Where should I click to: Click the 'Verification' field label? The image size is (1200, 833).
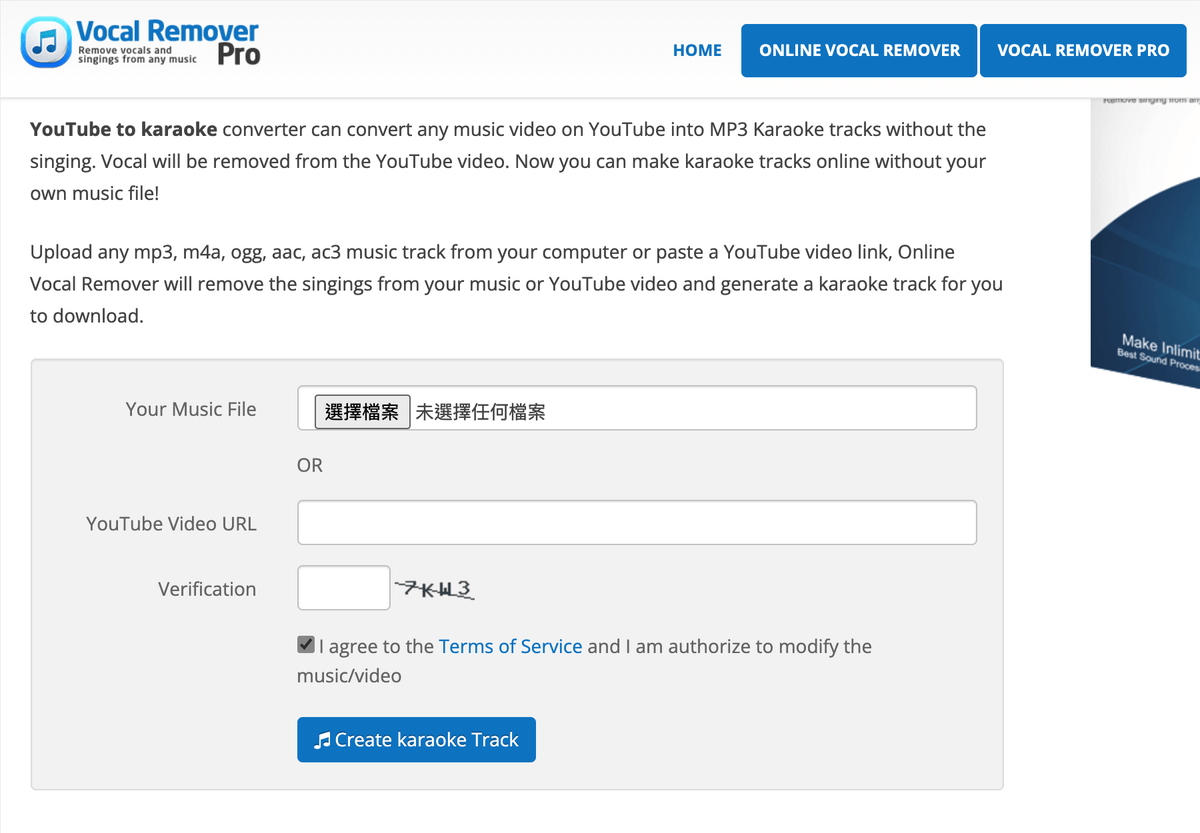[x=207, y=590]
